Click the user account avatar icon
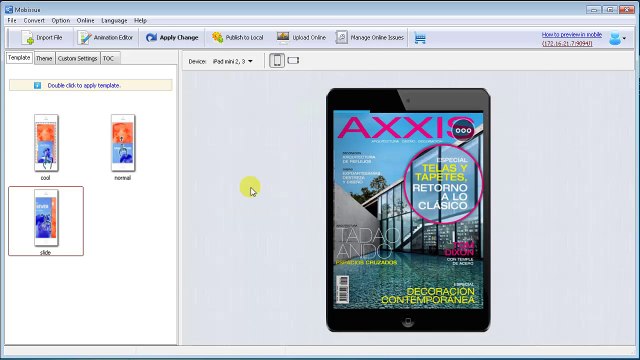 coord(615,38)
